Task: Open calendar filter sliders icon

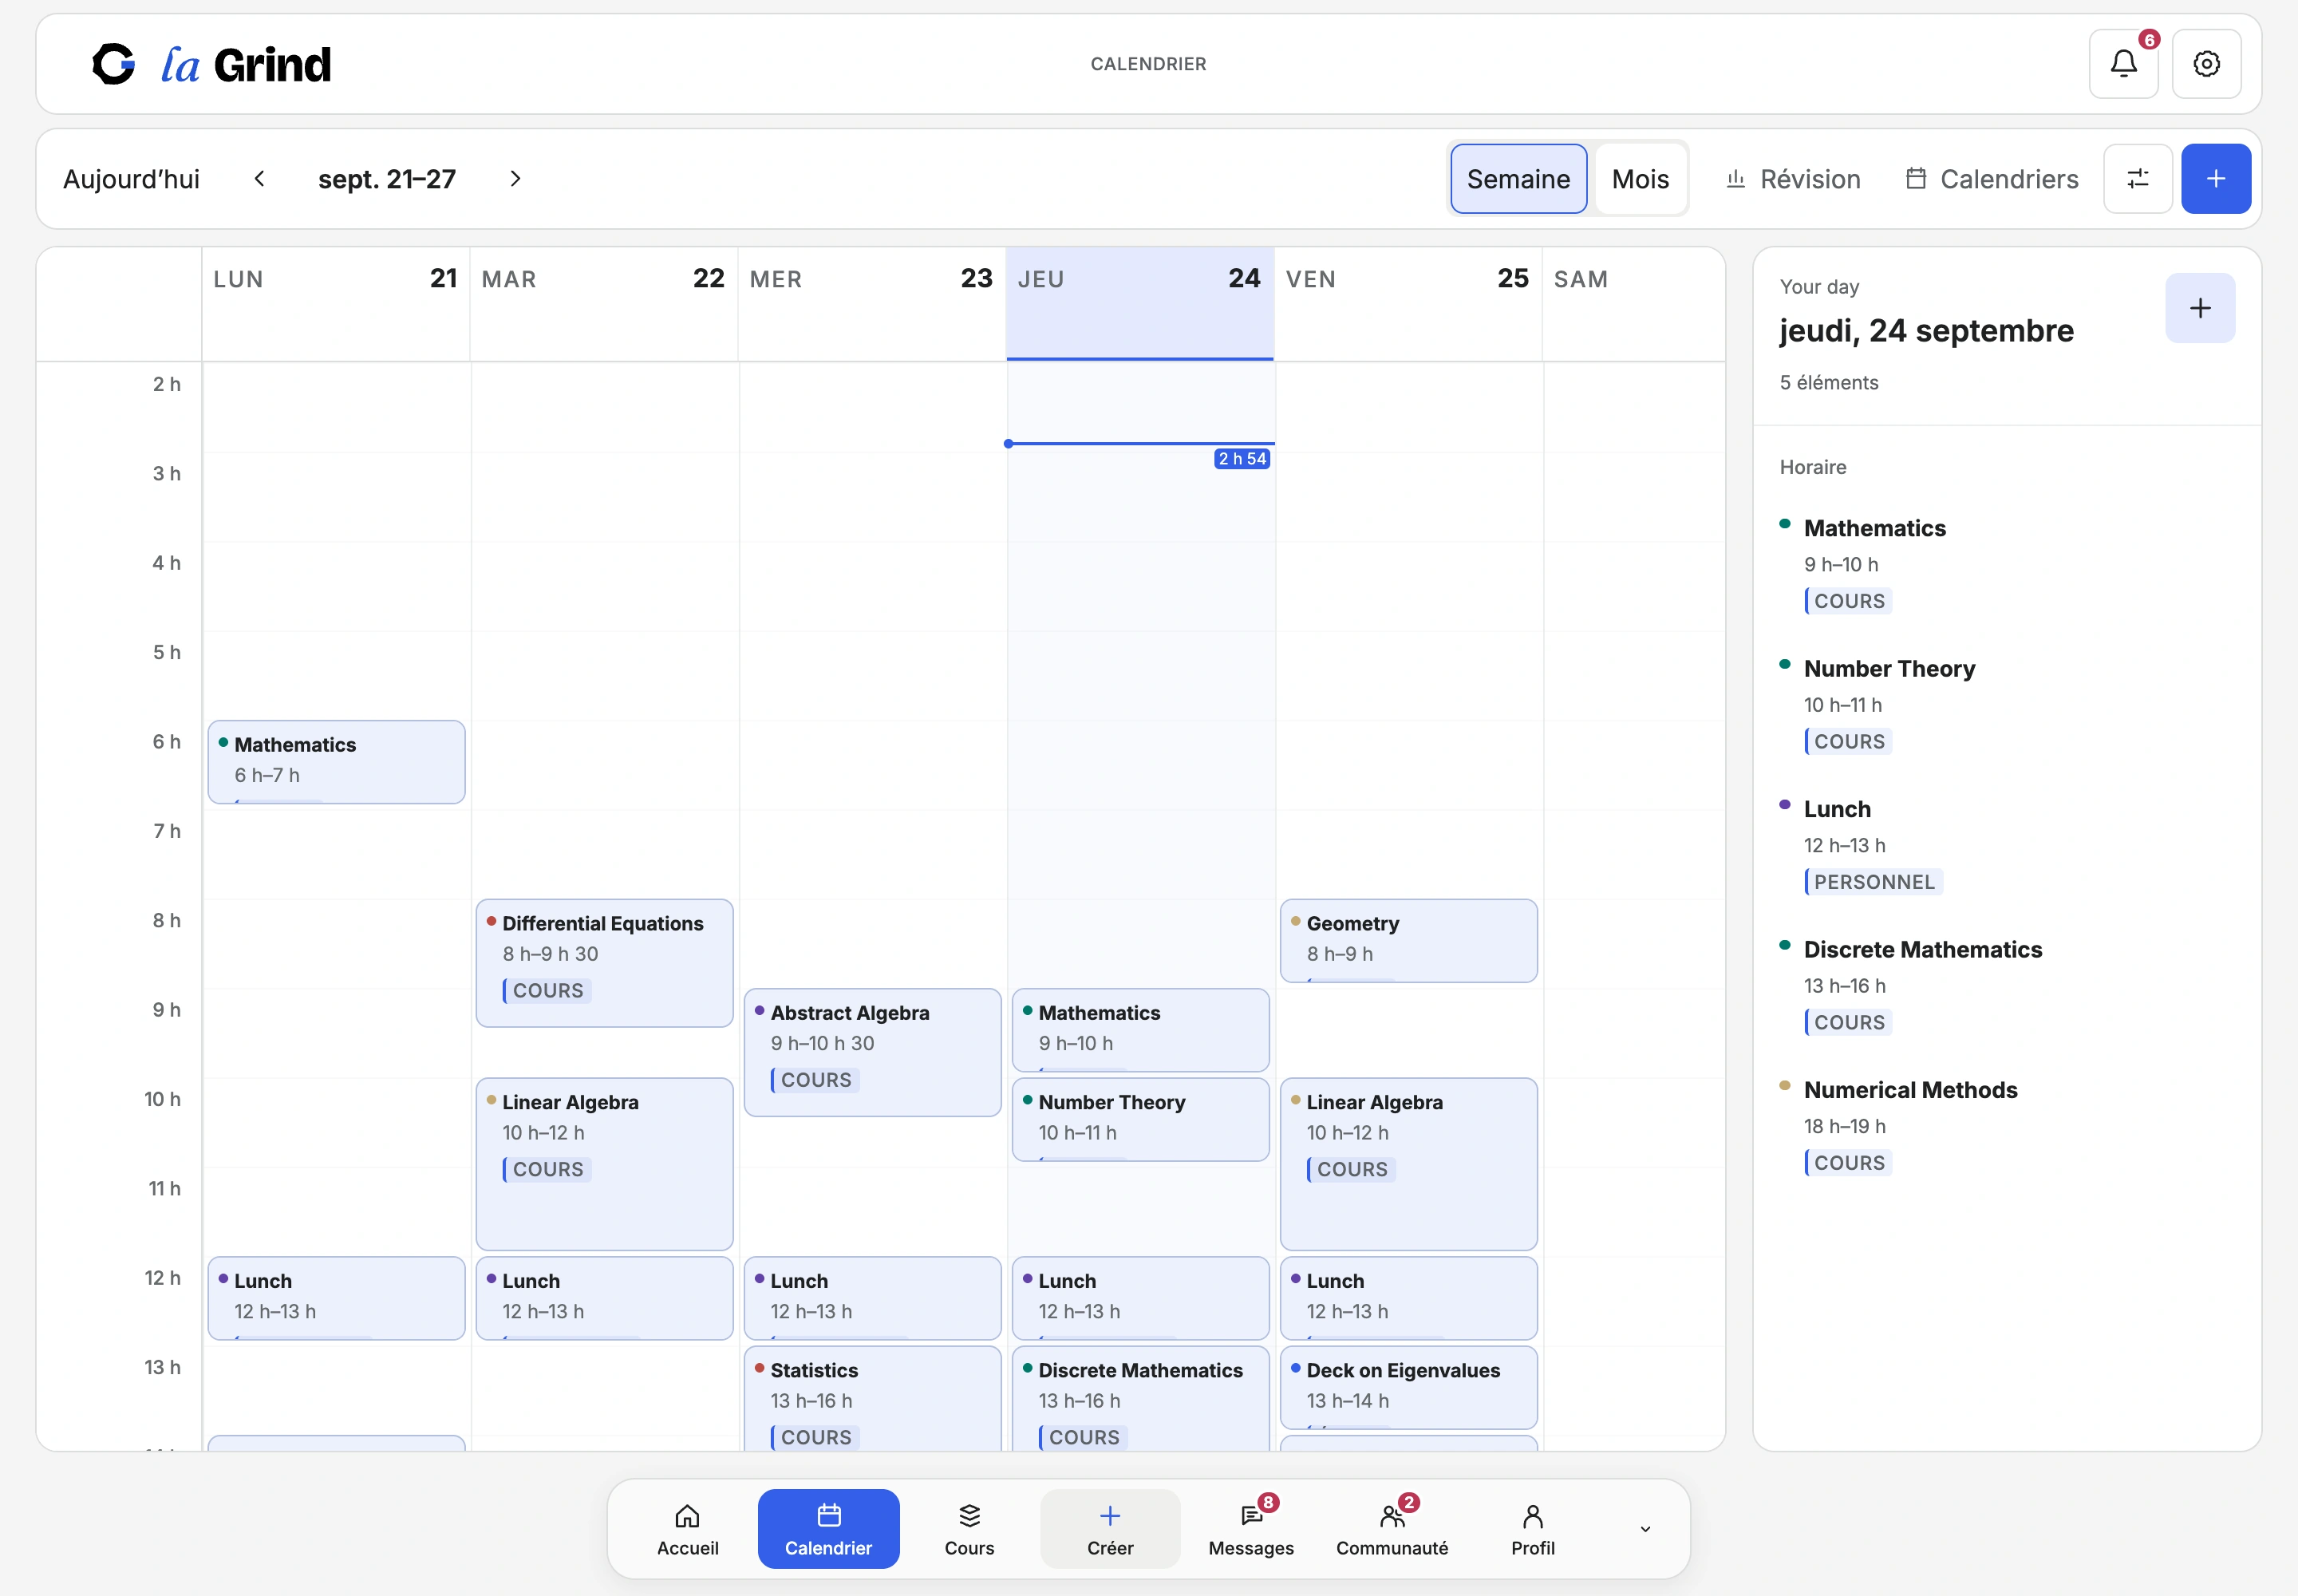Action: 2137,179
